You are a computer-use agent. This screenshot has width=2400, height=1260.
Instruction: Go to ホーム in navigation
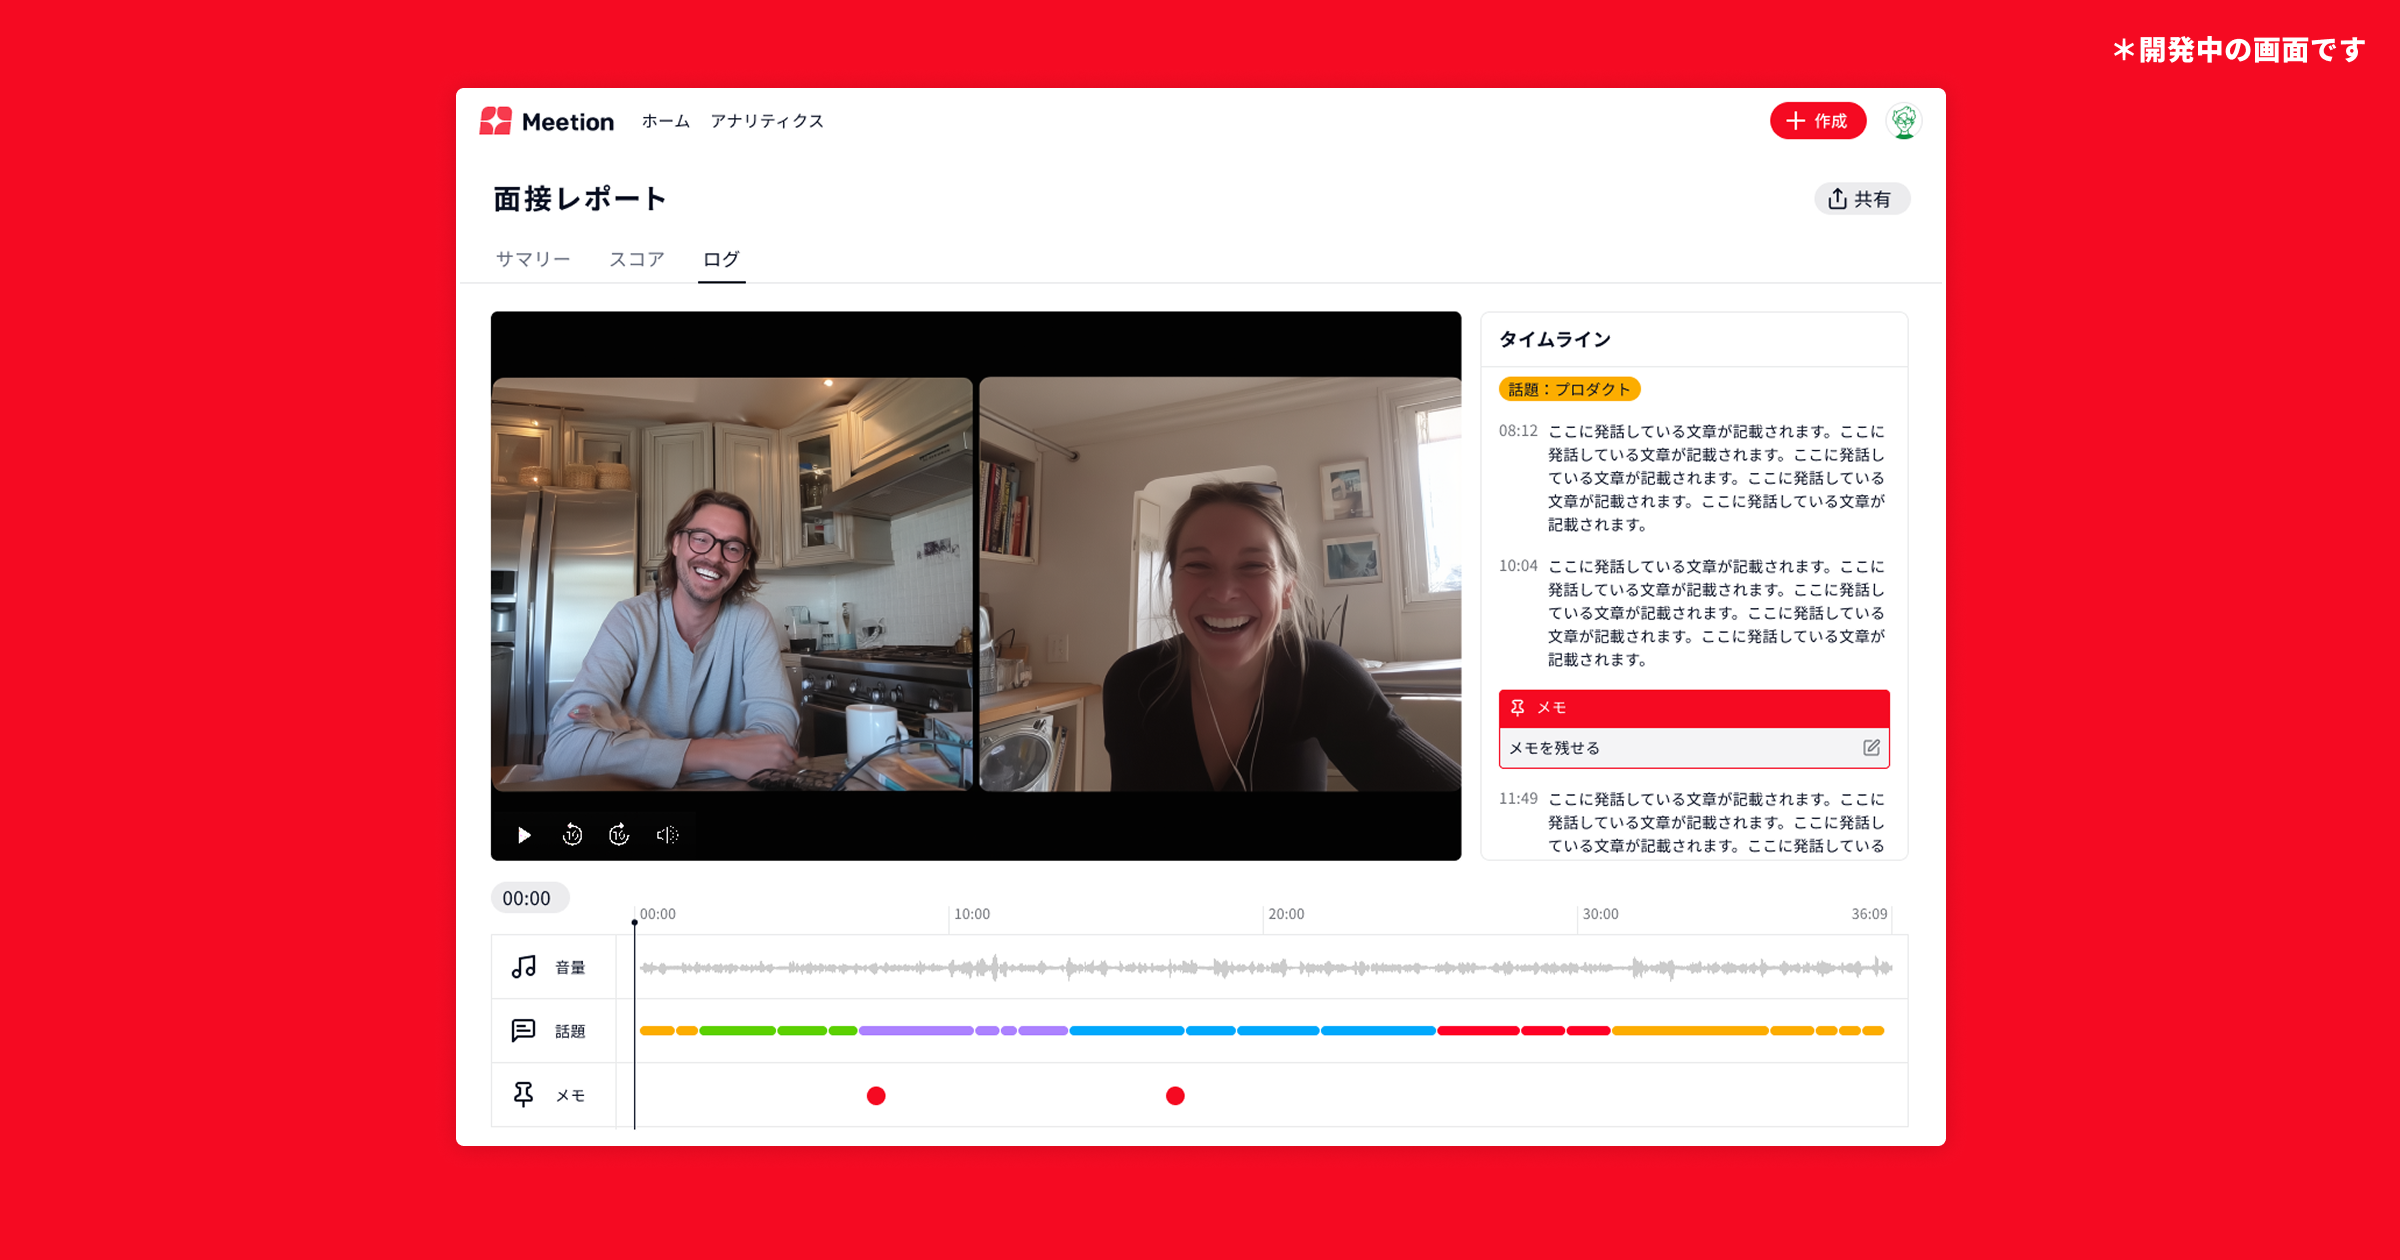pyautogui.click(x=665, y=122)
